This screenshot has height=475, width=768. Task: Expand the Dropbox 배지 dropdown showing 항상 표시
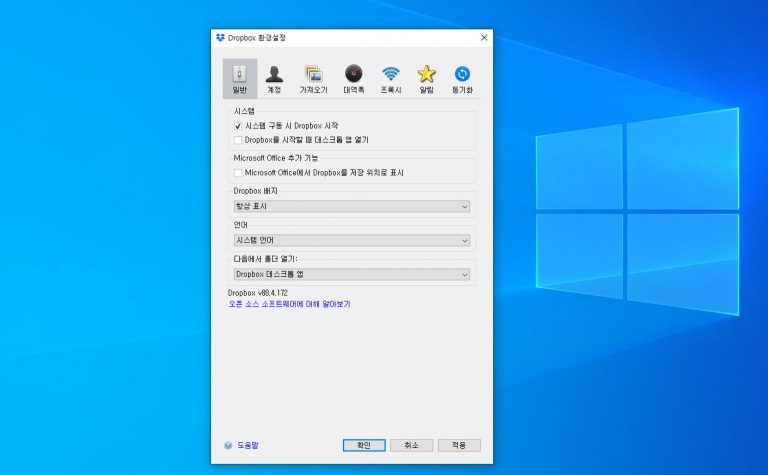pyautogui.click(x=352, y=206)
